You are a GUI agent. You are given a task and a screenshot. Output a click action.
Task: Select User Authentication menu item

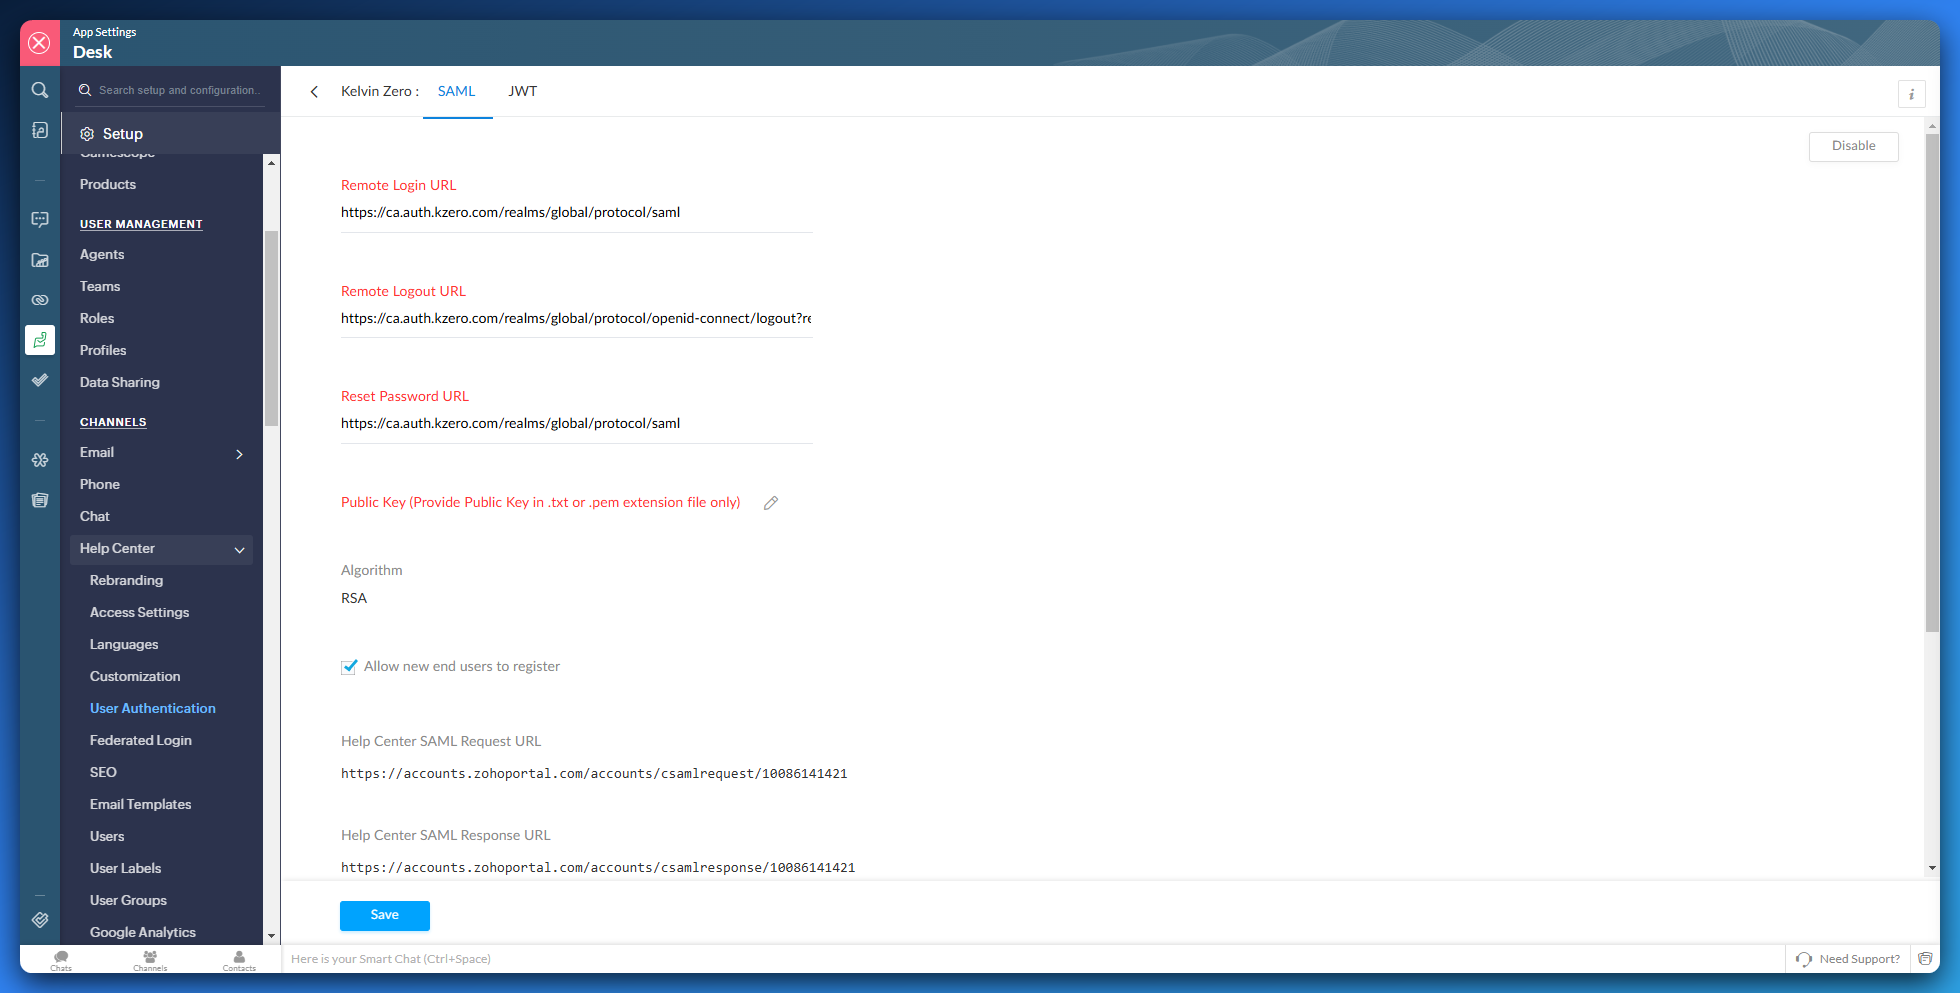click(x=153, y=708)
